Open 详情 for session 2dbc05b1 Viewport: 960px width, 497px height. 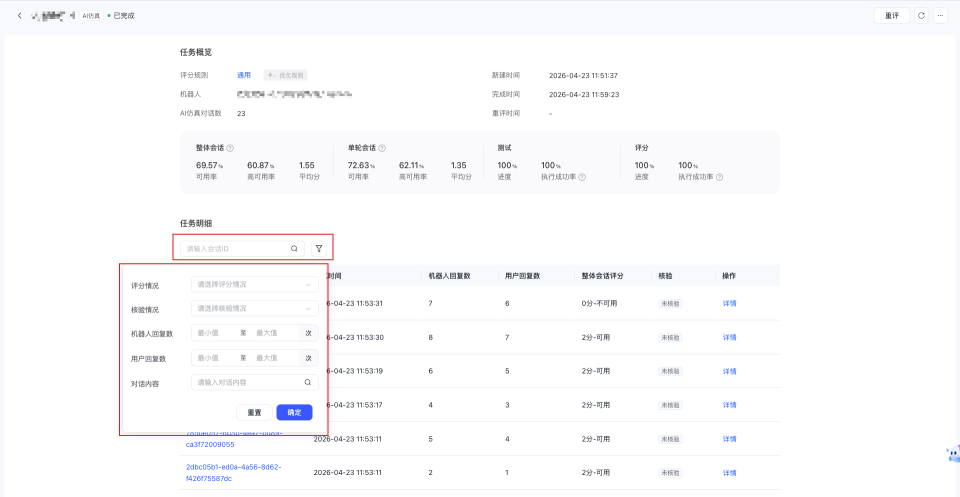point(729,473)
